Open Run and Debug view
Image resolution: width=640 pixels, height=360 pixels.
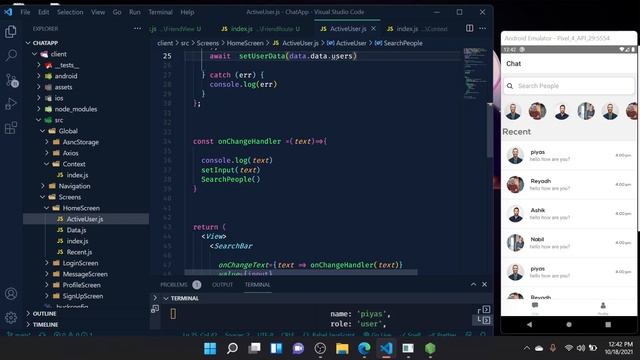click(x=11, y=104)
